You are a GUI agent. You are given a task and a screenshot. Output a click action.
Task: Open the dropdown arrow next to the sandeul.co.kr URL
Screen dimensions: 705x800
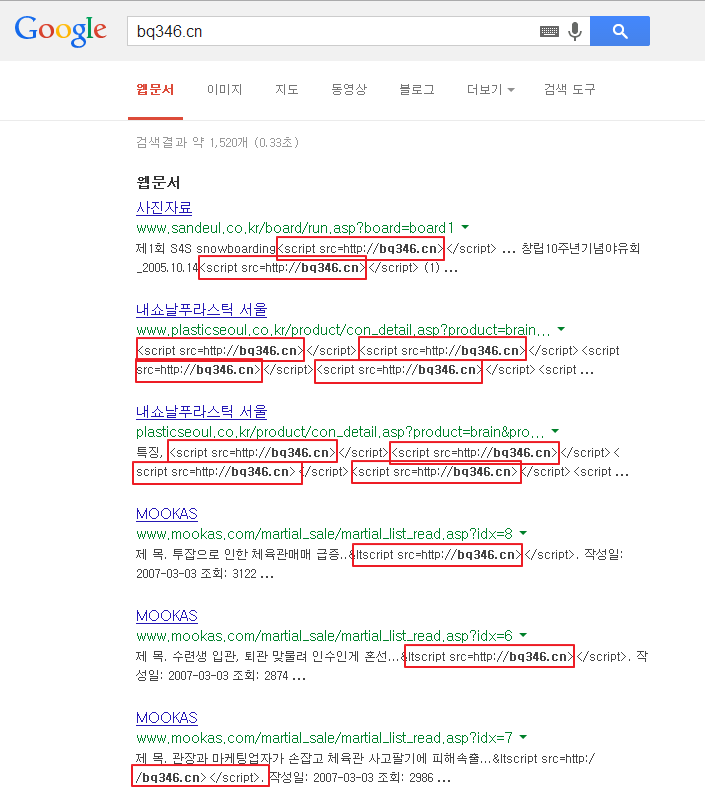(465, 227)
